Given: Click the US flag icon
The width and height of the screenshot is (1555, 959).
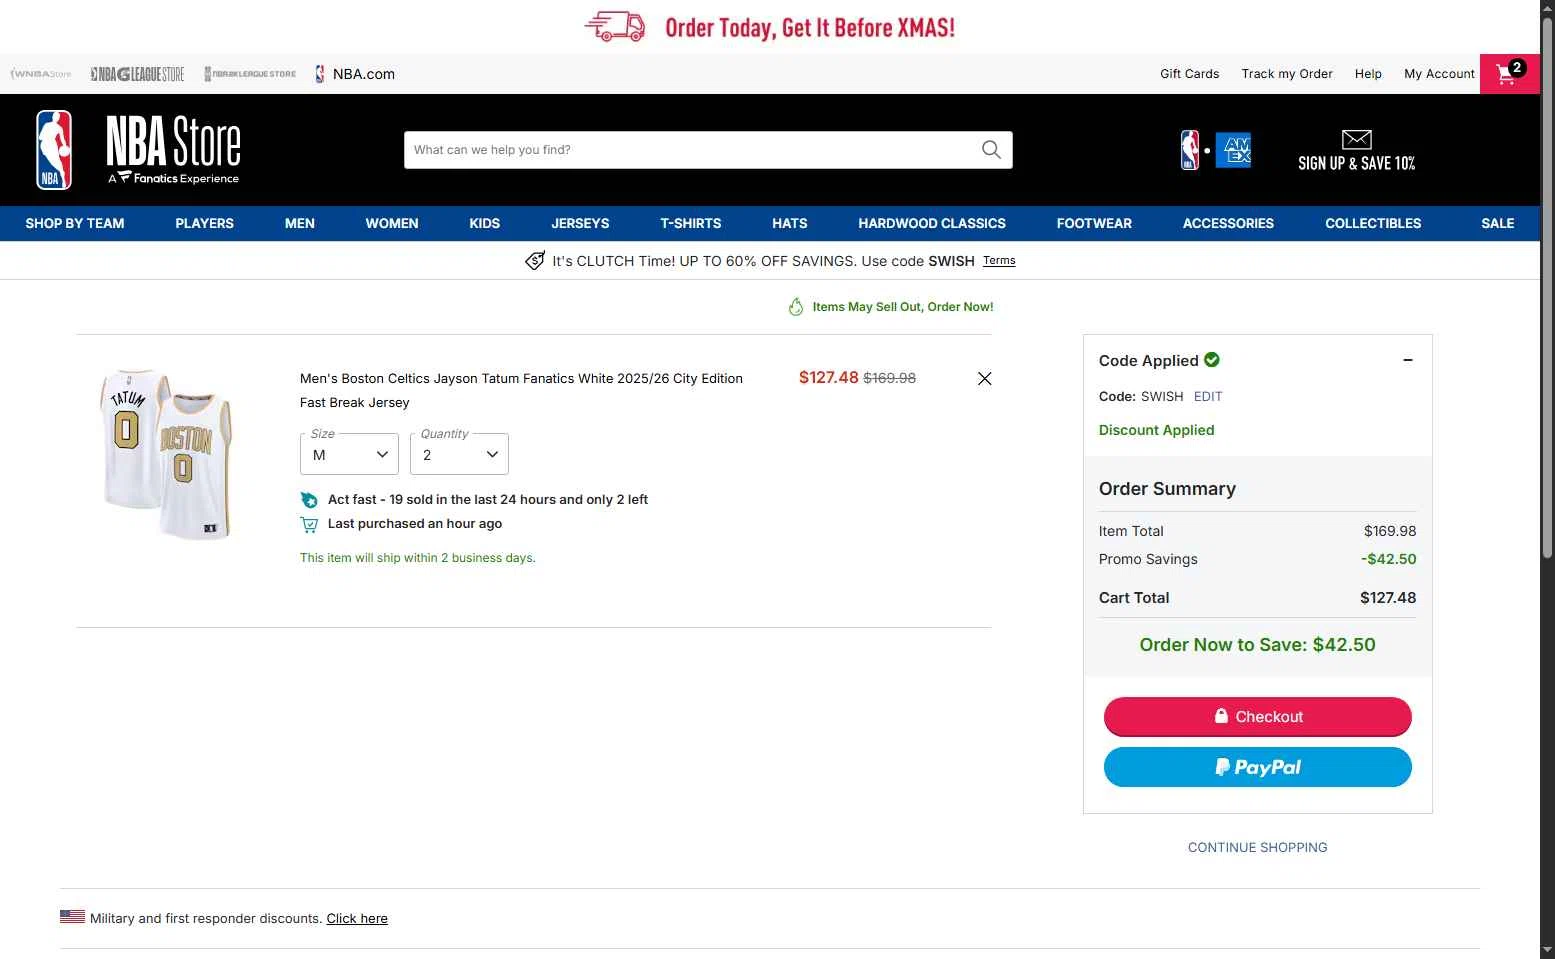Looking at the screenshot, I should [x=72, y=916].
